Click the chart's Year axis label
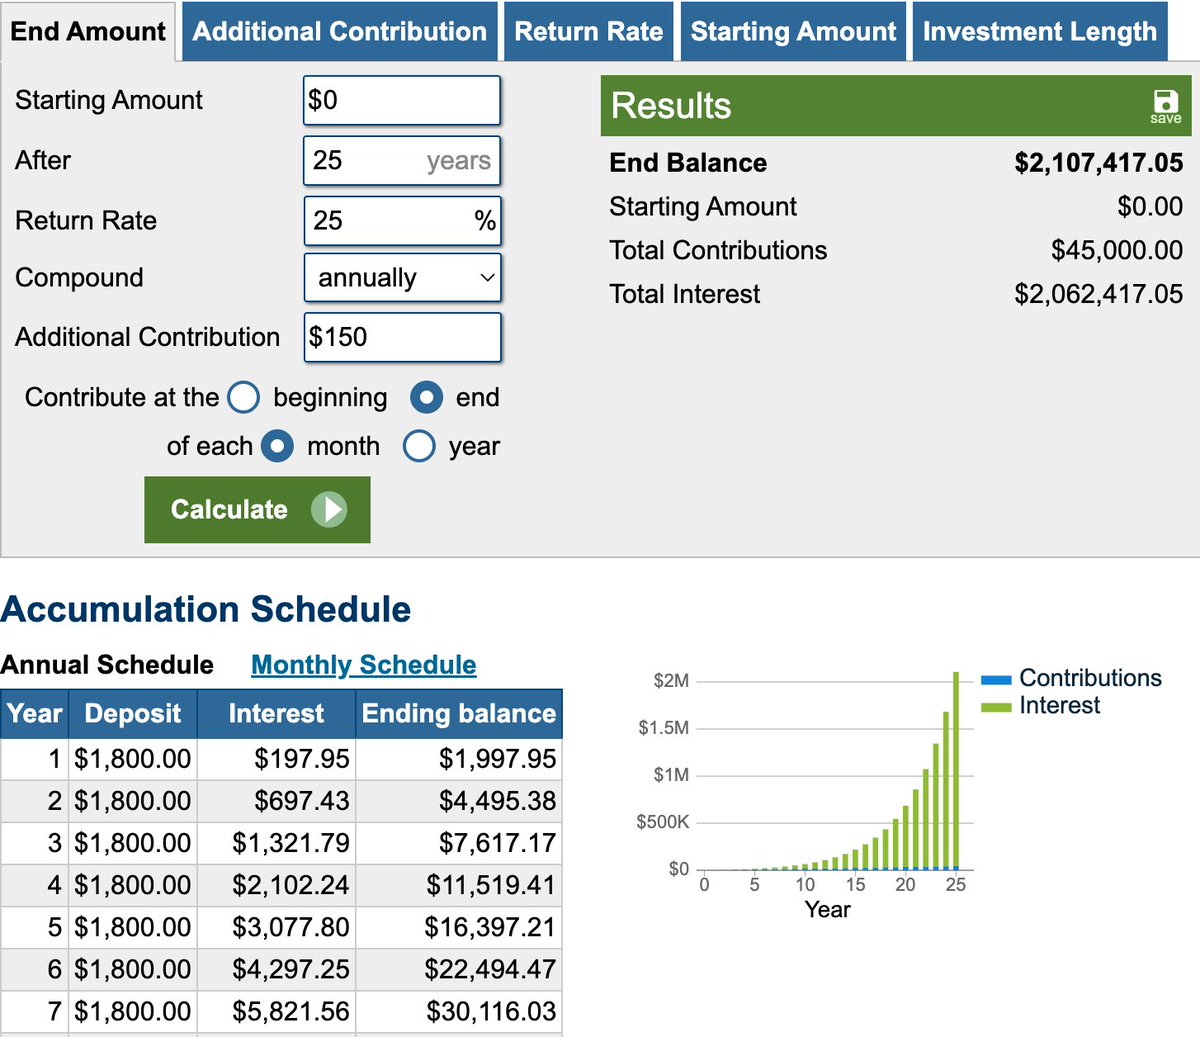The width and height of the screenshot is (1200, 1037). pos(827,910)
